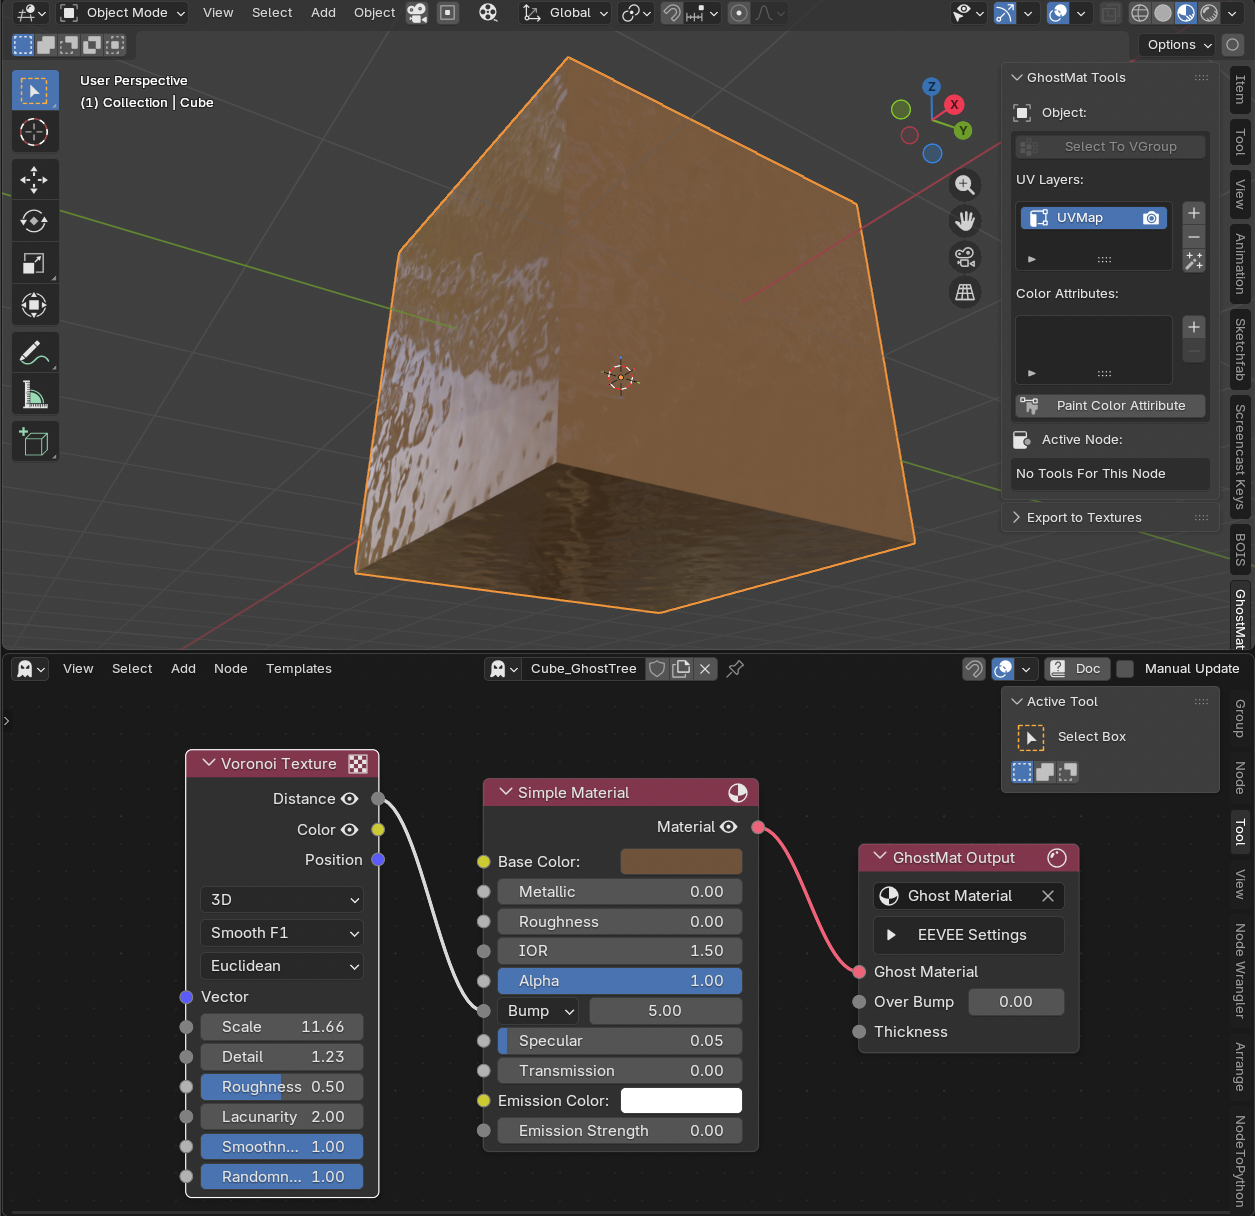Click the Scale value field in Voronoi Texture
The image size is (1255, 1216).
click(x=282, y=1027)
